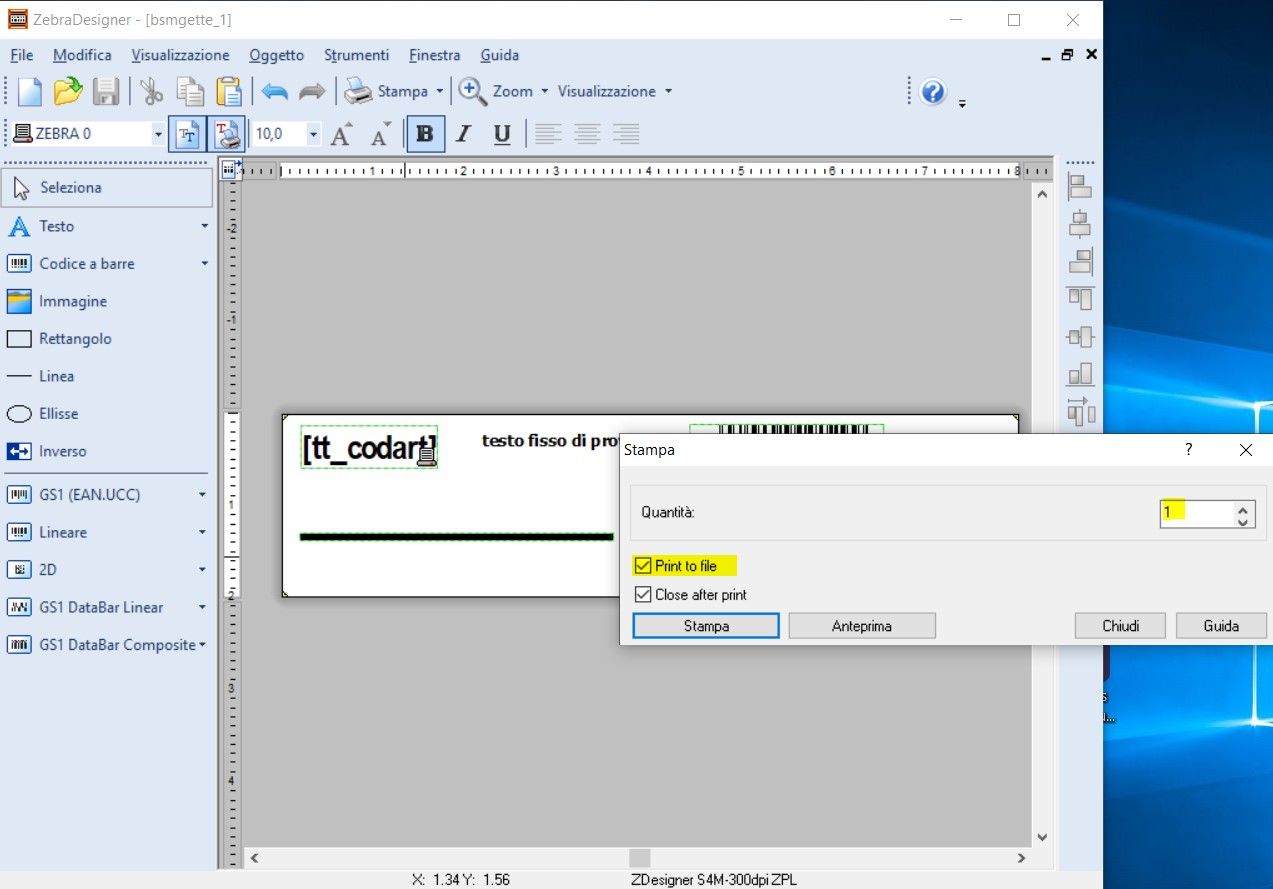Viewport: 1273px width, 889px height.
Task: Save the current label
Action: (x=106, y=92)
